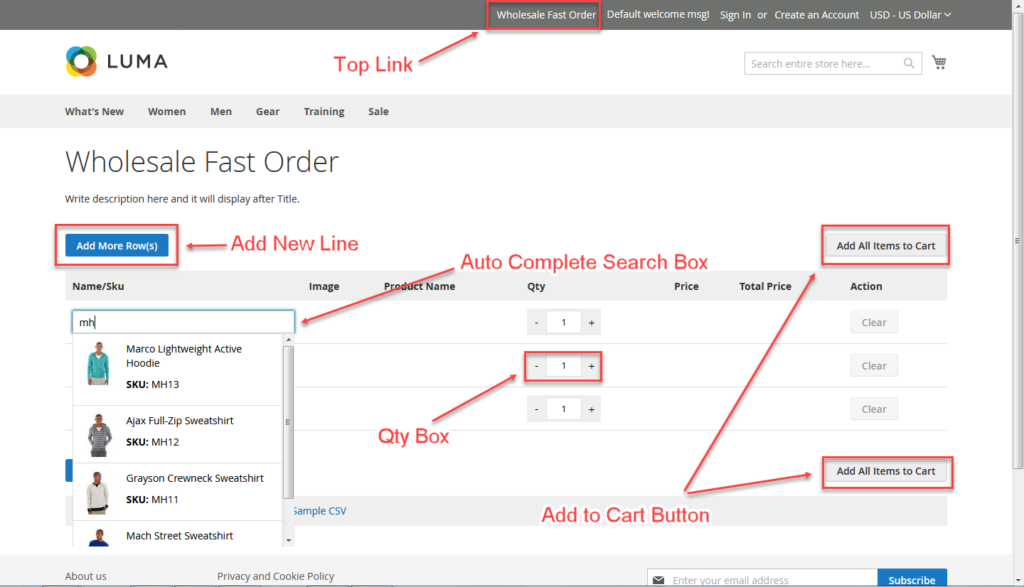Select Mach Street Sweatshirt suggestion
Screen dimensions: 1024x587
(x=178, y=535)
